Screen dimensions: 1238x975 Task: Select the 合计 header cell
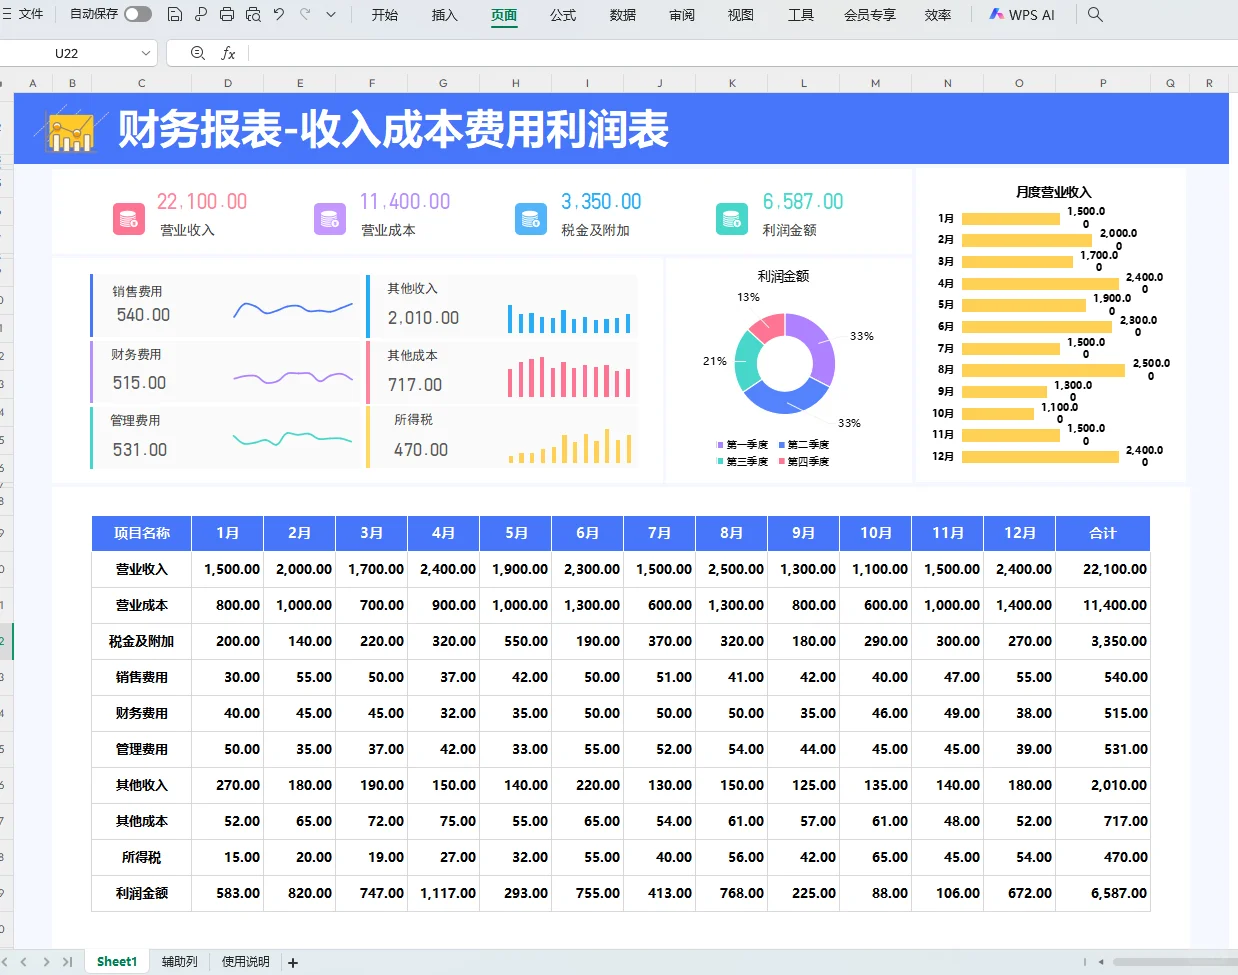(x=1103, y=533)
